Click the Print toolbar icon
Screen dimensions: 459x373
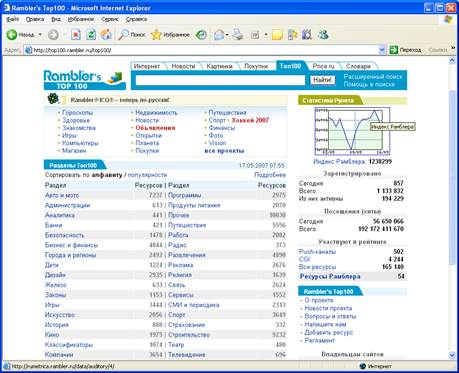coord(238,34)
